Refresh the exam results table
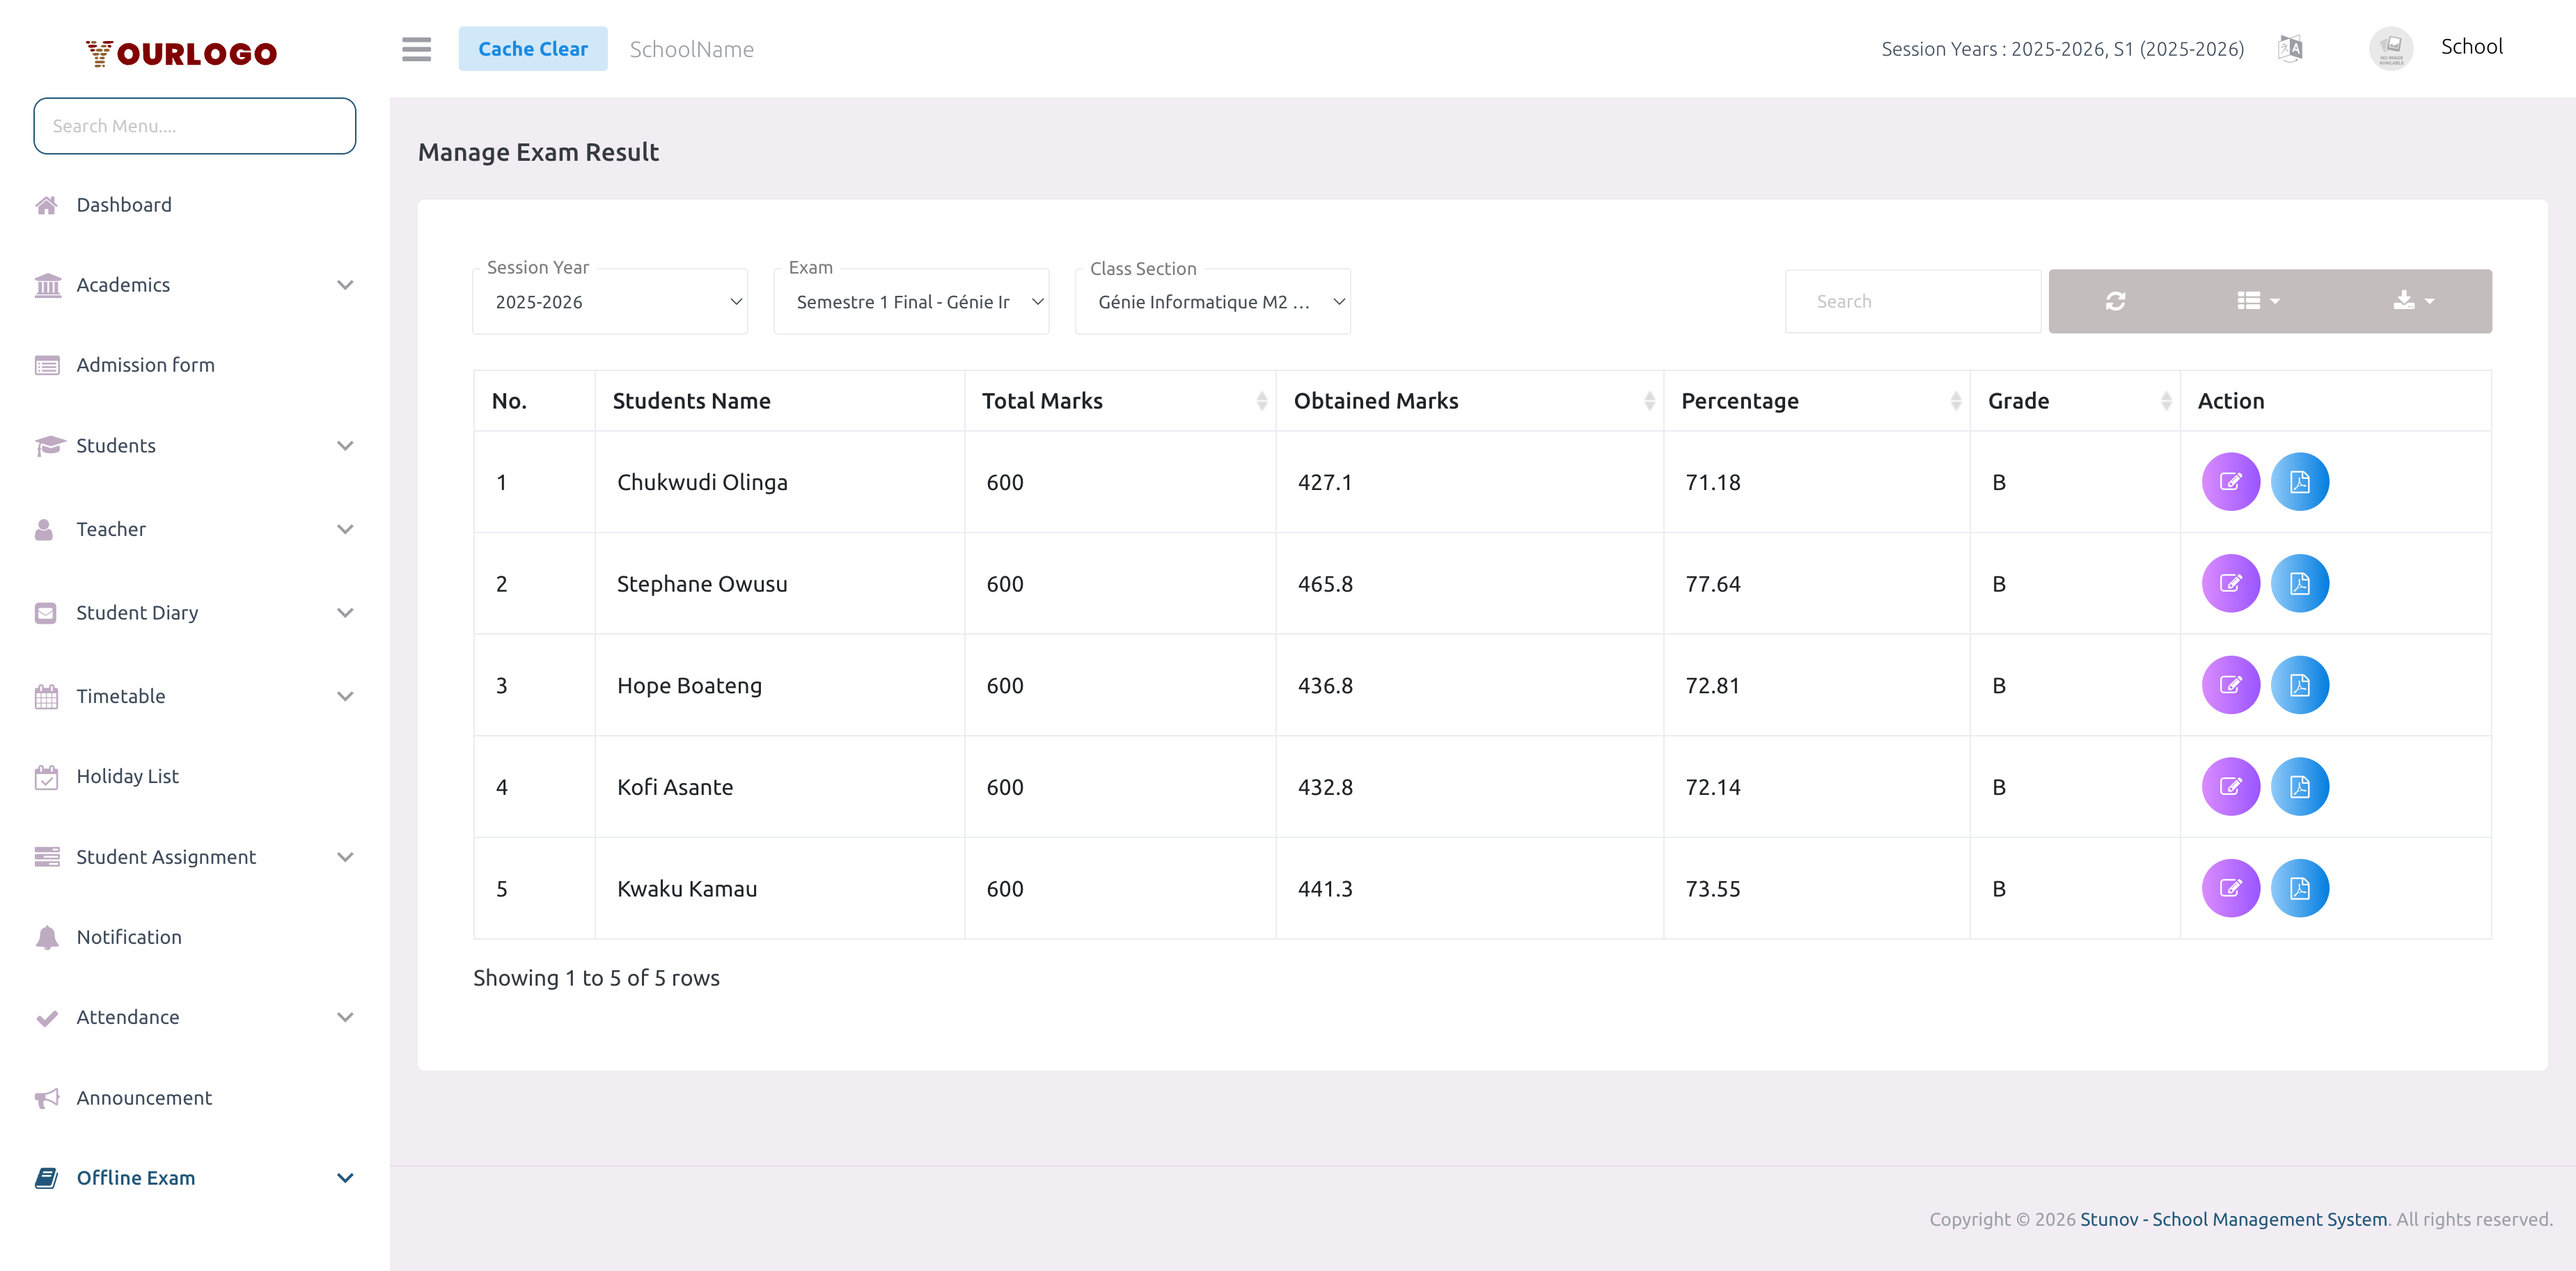This screenshot has width=2576, height=1271. [2116, 300]
